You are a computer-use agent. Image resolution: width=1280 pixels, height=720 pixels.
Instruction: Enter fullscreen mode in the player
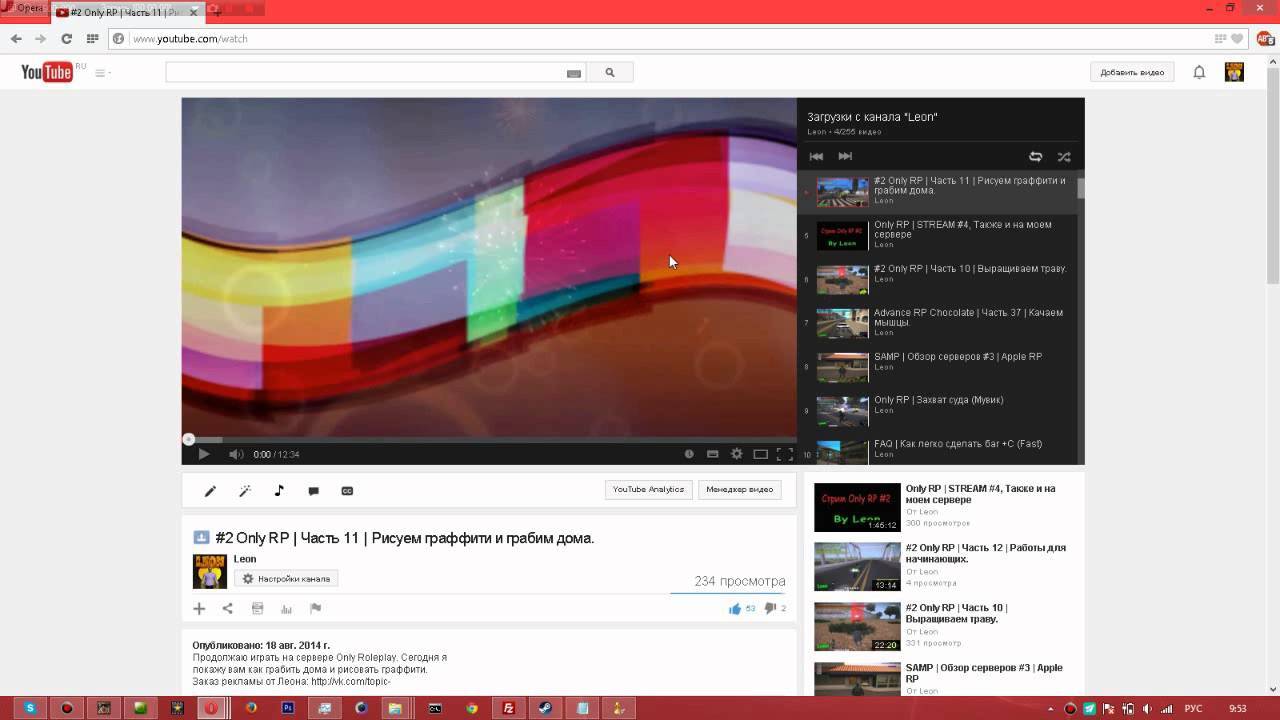(785, 454)
